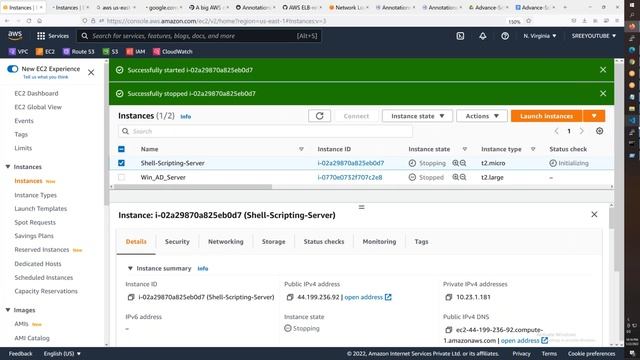Open the AWS Services grid menu
The image size is (640, 360).
coord(41,36)
